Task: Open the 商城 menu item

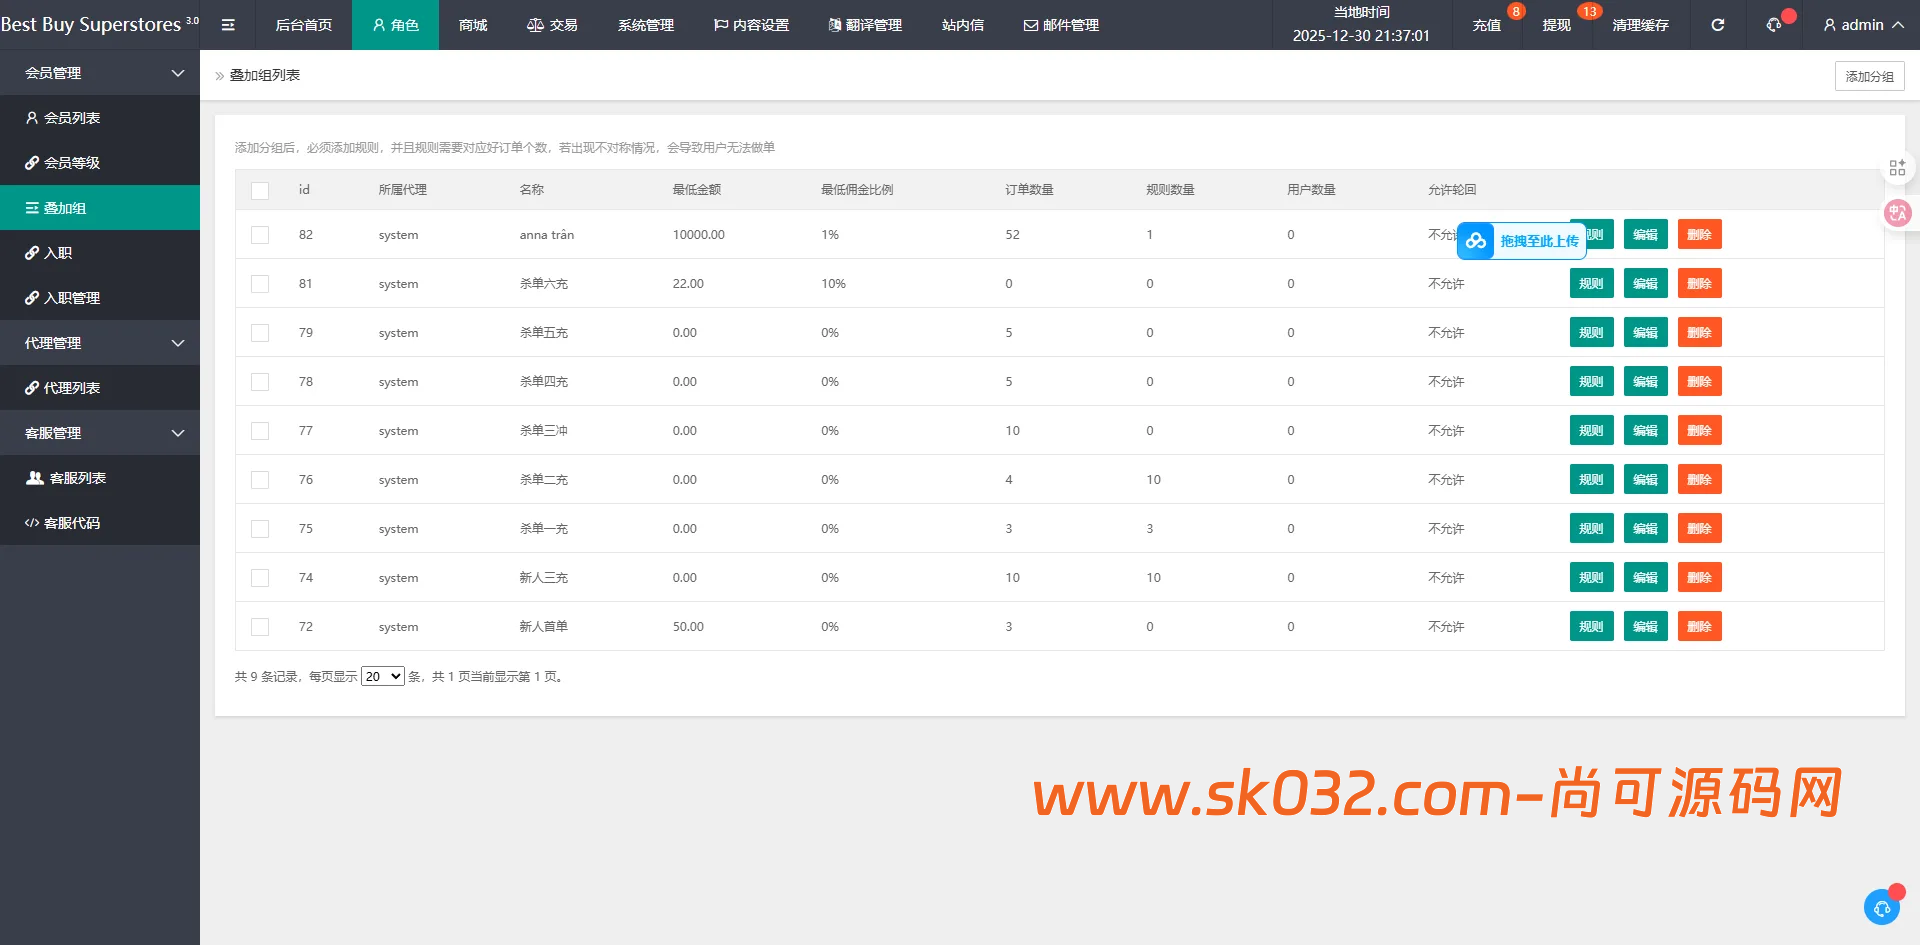Action: [x=471, y=25]
